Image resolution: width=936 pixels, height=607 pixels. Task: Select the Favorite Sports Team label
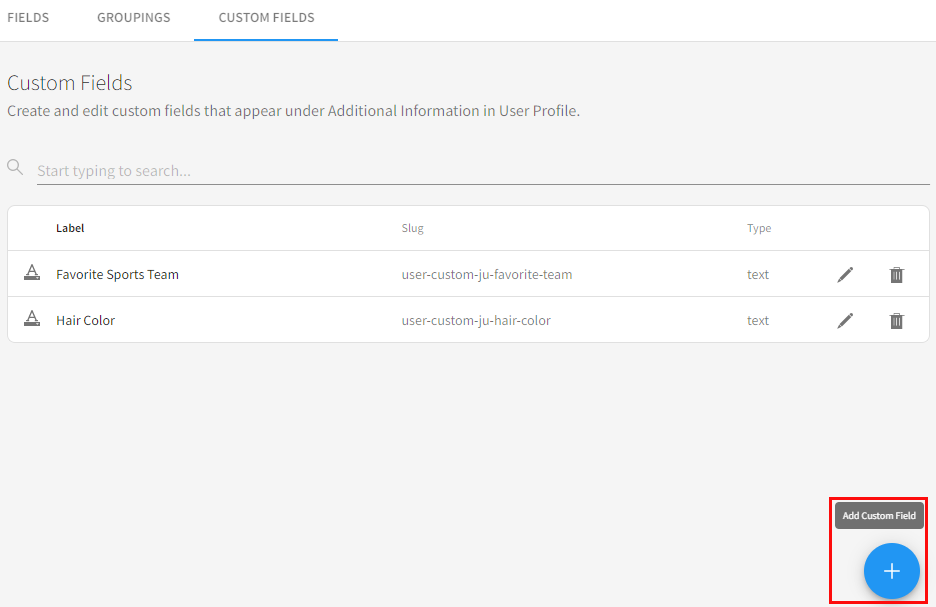(117, 275)
